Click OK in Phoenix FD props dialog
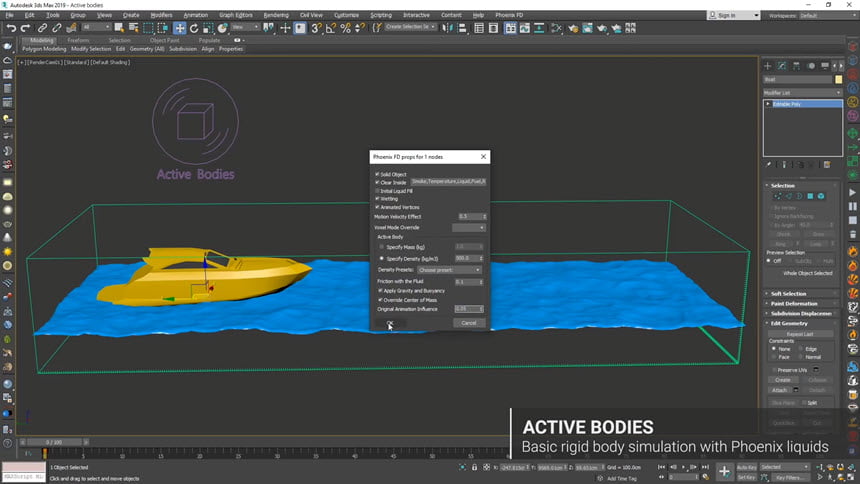The width and height of the screenshot is (860, 484). pos(390,323)
